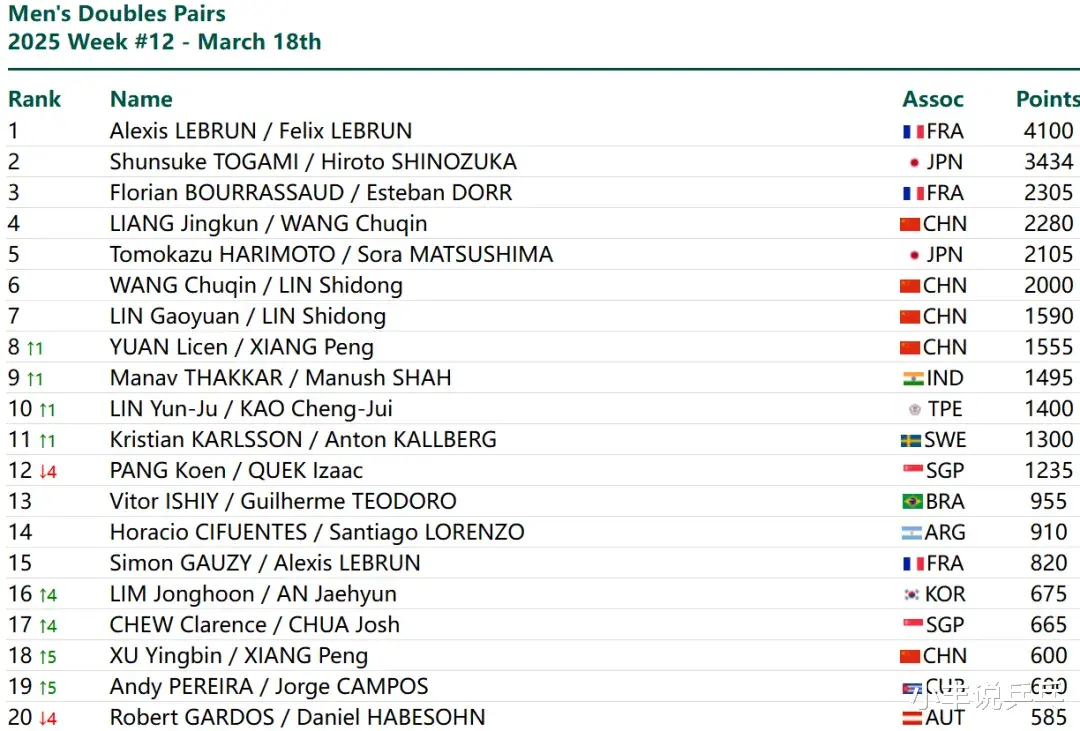
Task: Click the Sweden flag beside KARLSSON / KALLBERG
Action: point(911,440)
